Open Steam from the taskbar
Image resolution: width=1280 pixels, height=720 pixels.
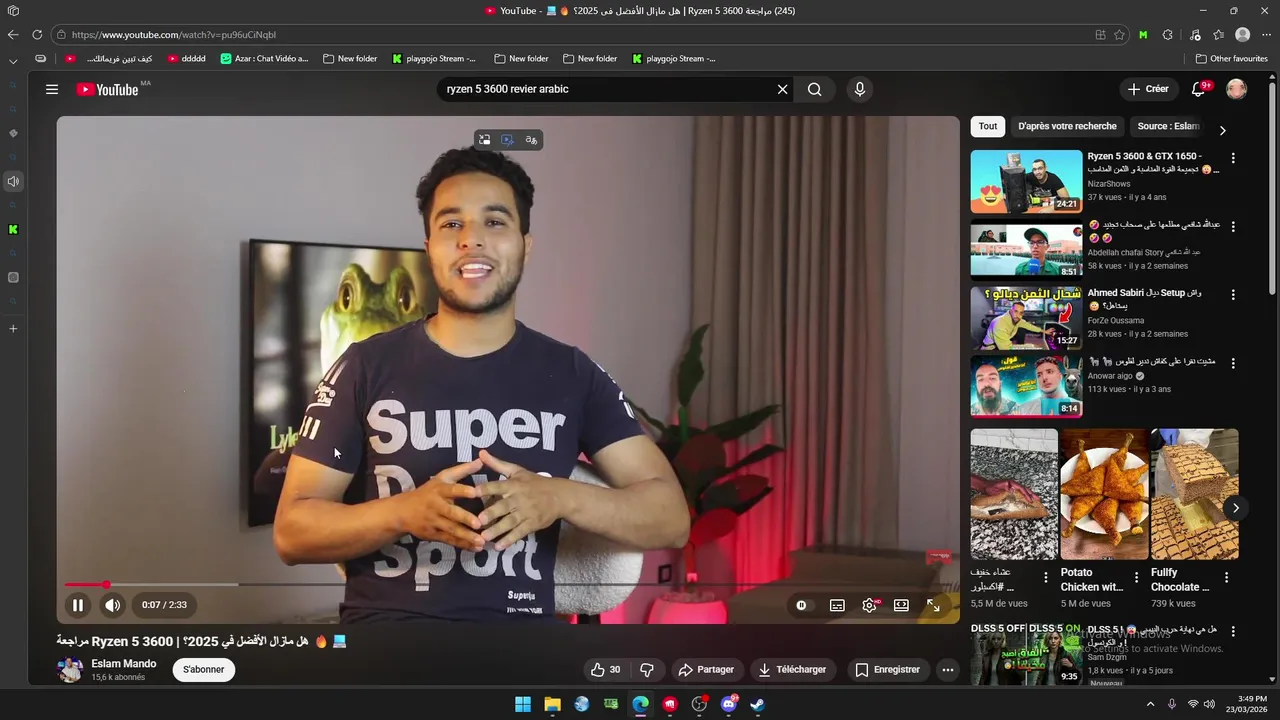[x=759, y=704]
